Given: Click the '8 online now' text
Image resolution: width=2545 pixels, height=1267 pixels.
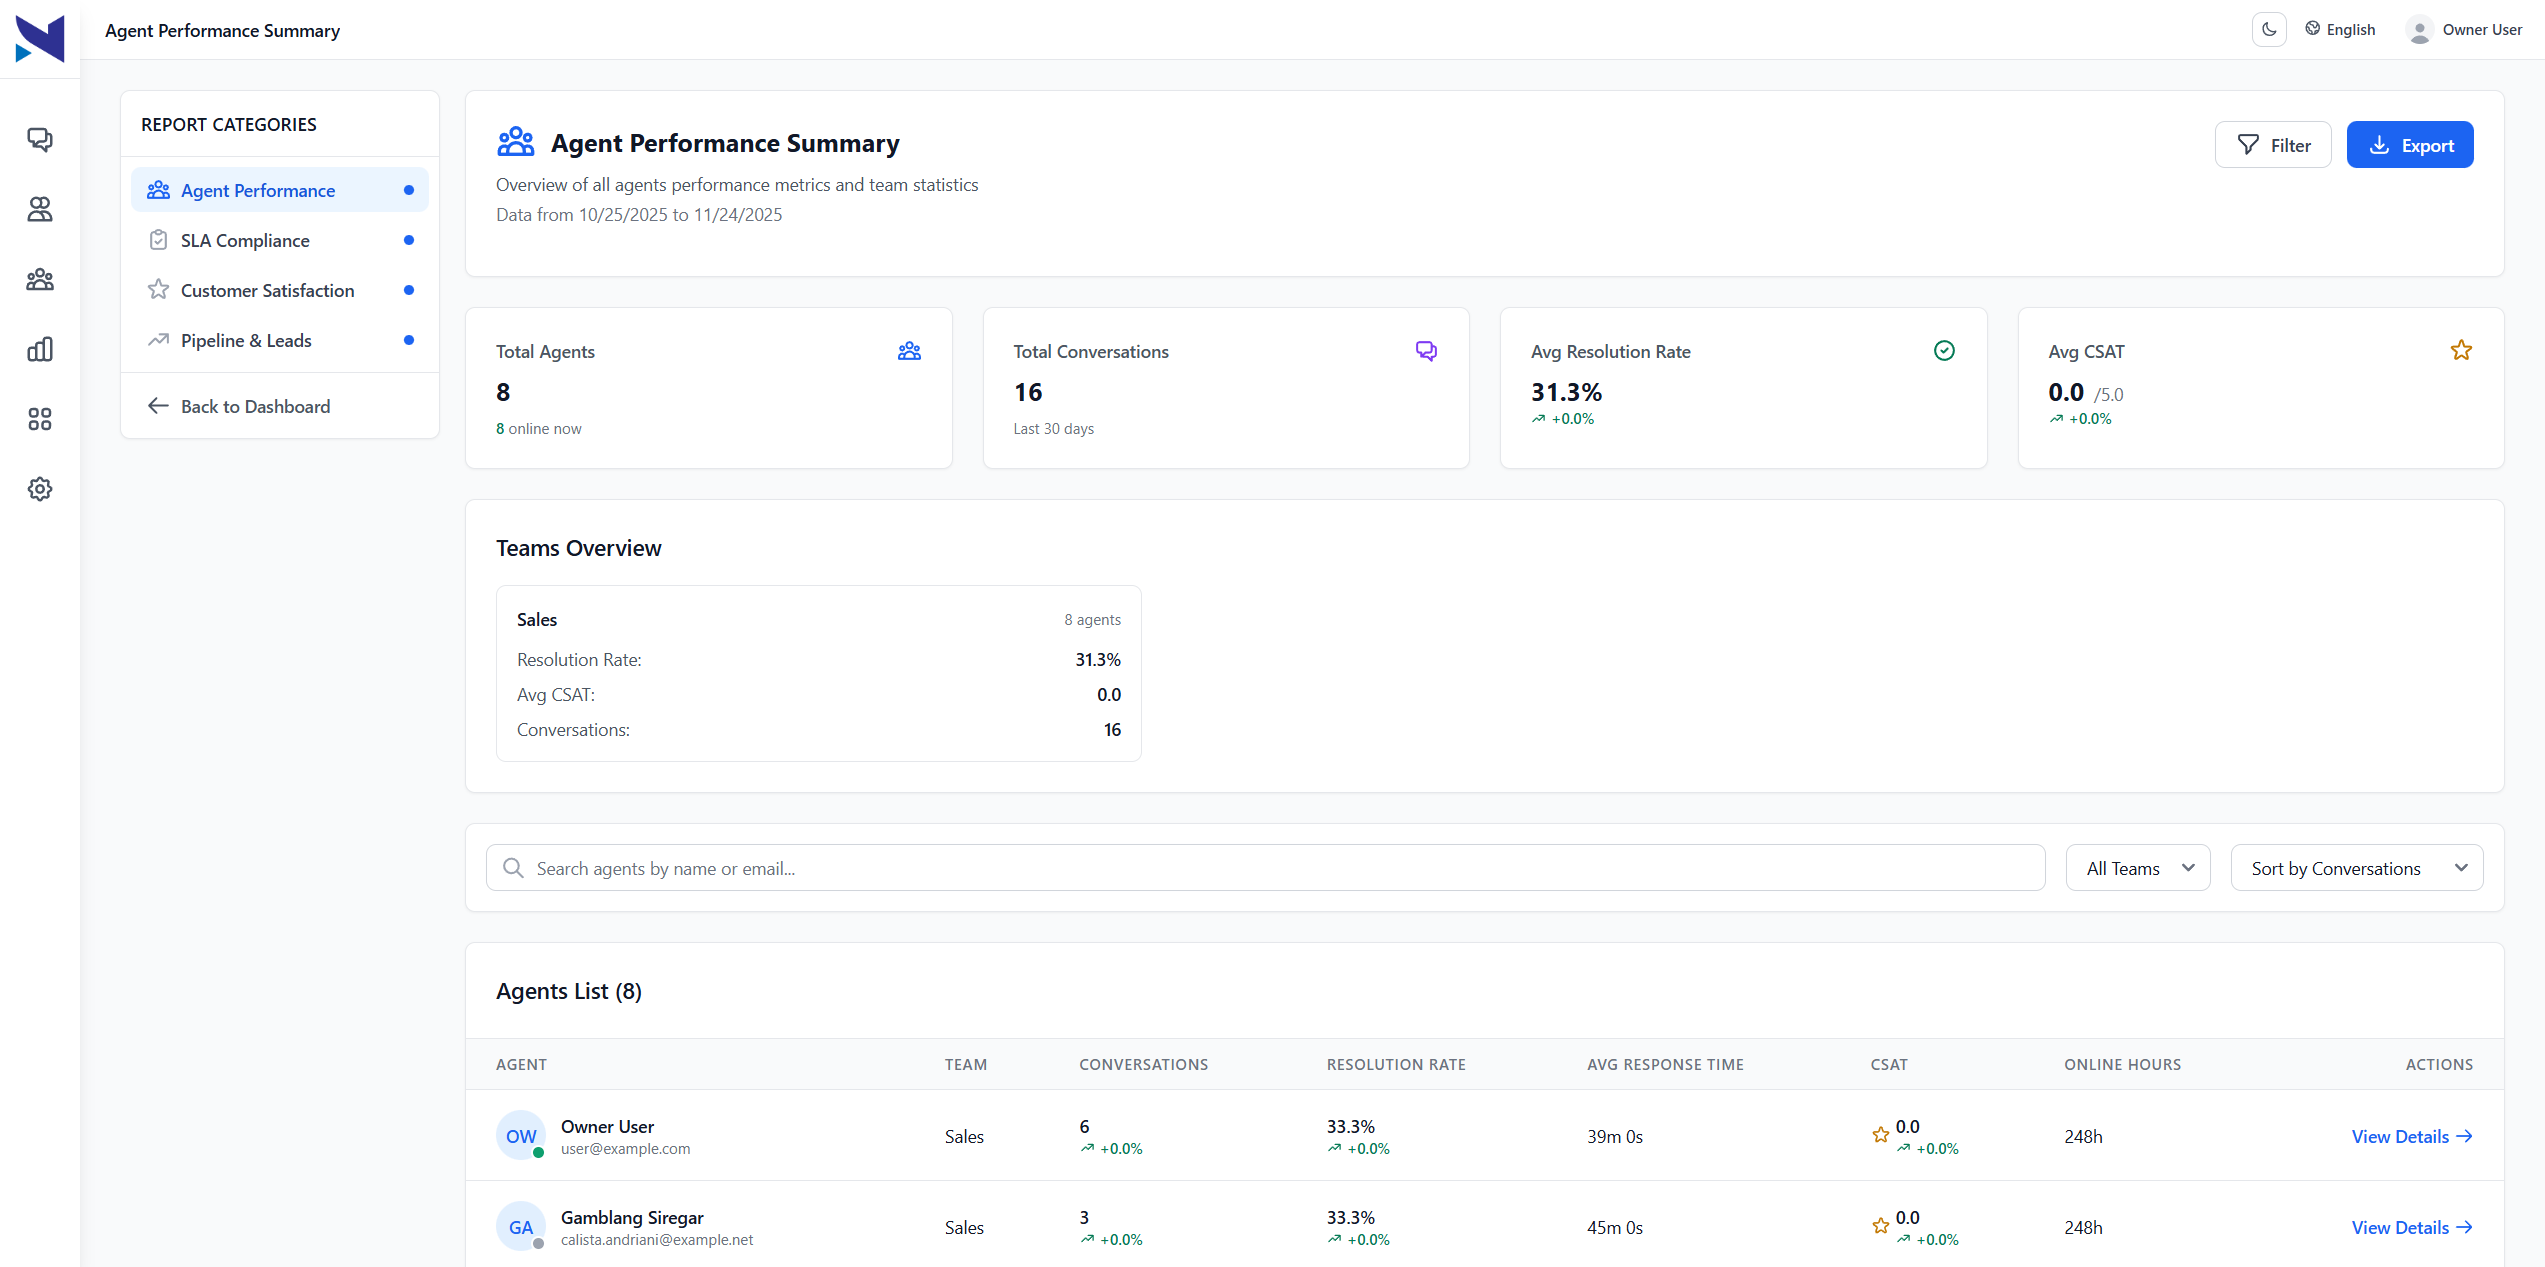Looking at the screenshot, I should [x=538, y=428].
